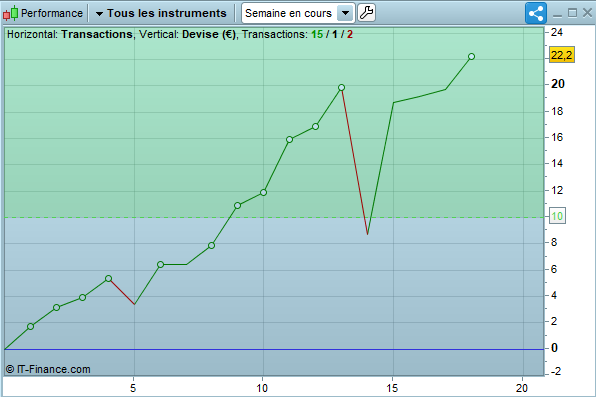Screen dimensions: 596x397
Task: Click the first data point at transaction 1
Action: click(x=30, y=327)
